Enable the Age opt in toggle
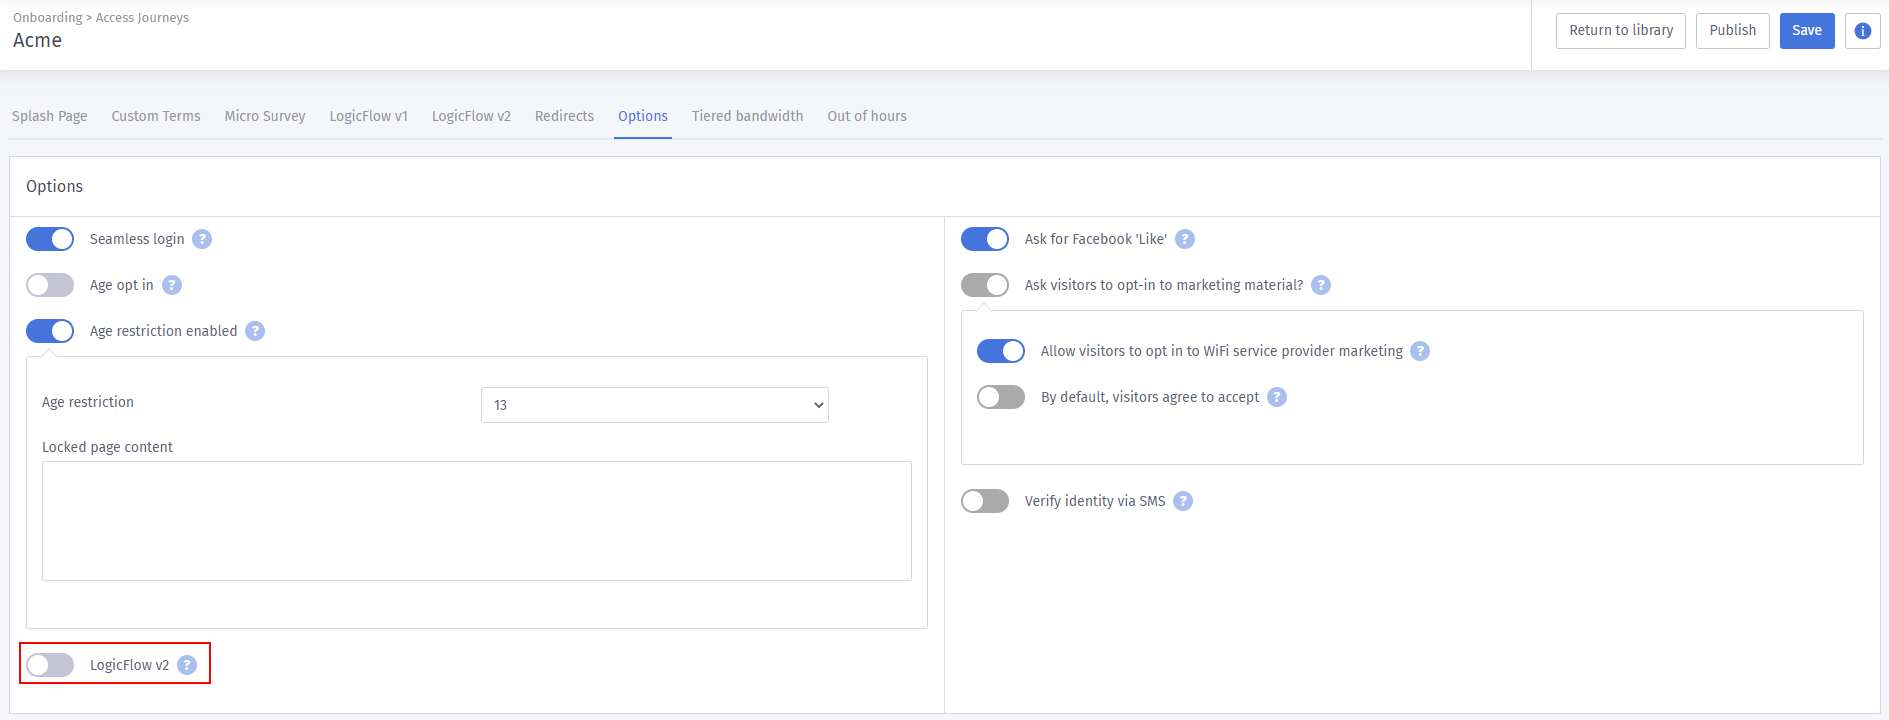 [x=50, y=285]
